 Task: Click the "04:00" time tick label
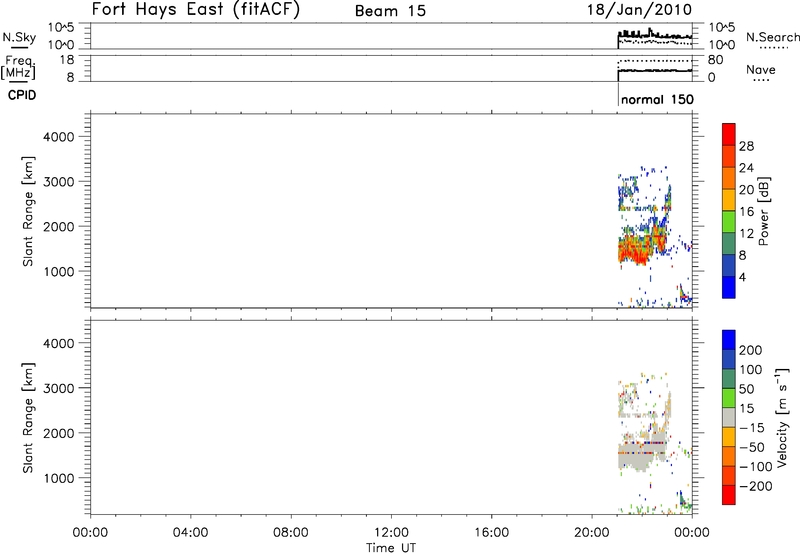[x=190, y=533]
